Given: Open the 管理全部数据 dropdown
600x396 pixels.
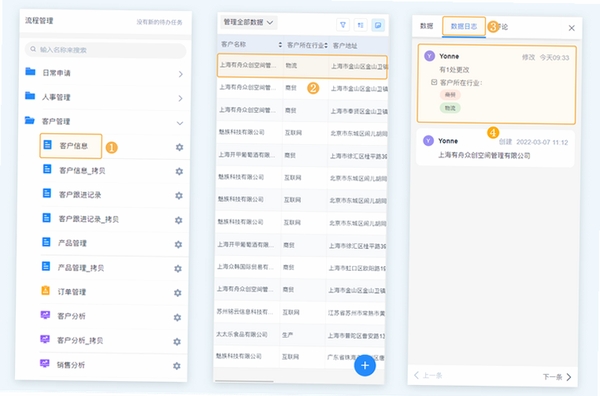Looking at the screenshot, I should click(248, 23).
